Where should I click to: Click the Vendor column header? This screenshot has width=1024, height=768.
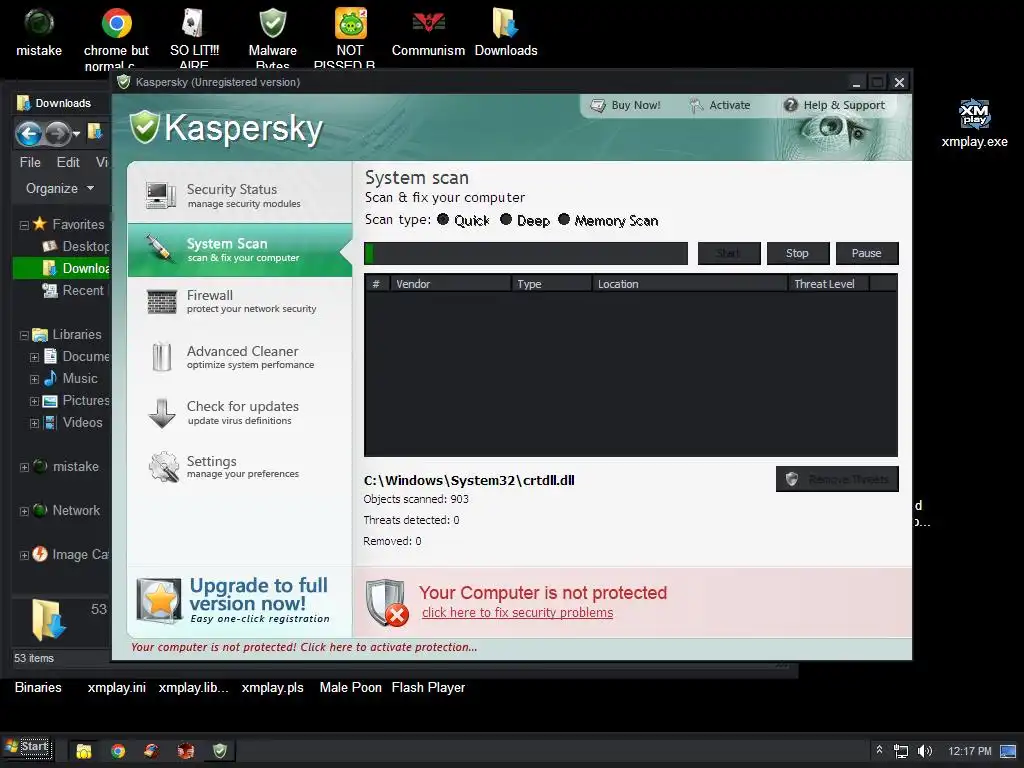449,284
